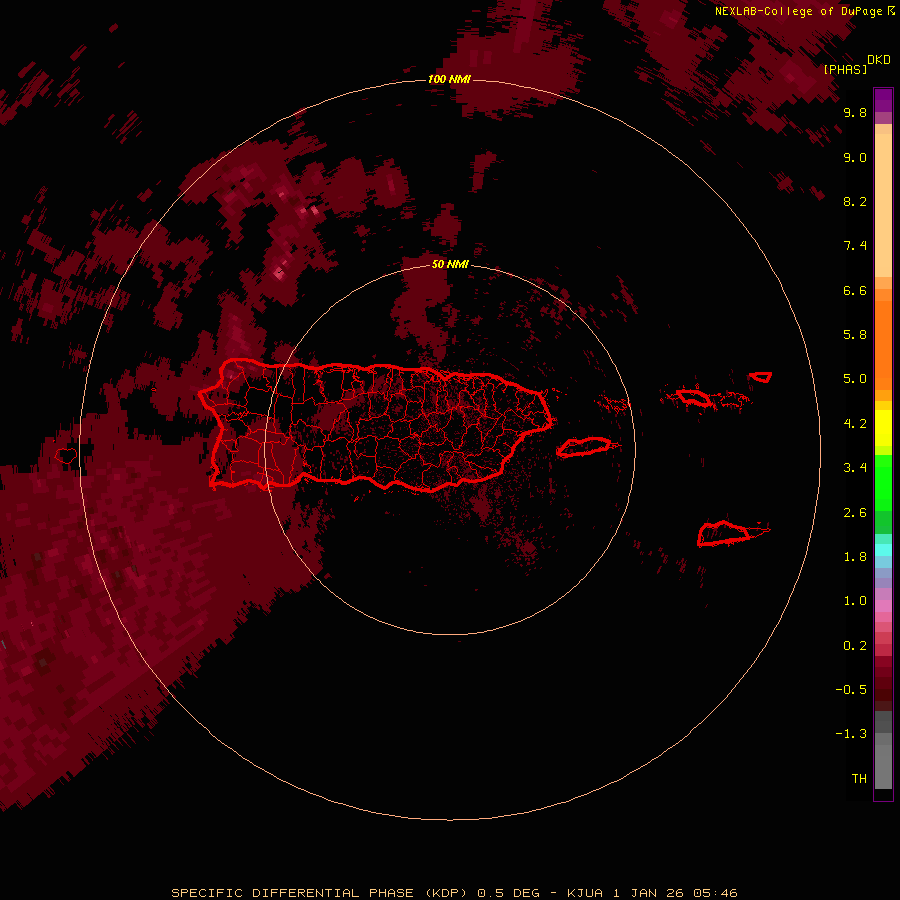Click the 5.8 scale value

(x=855, y=335)
